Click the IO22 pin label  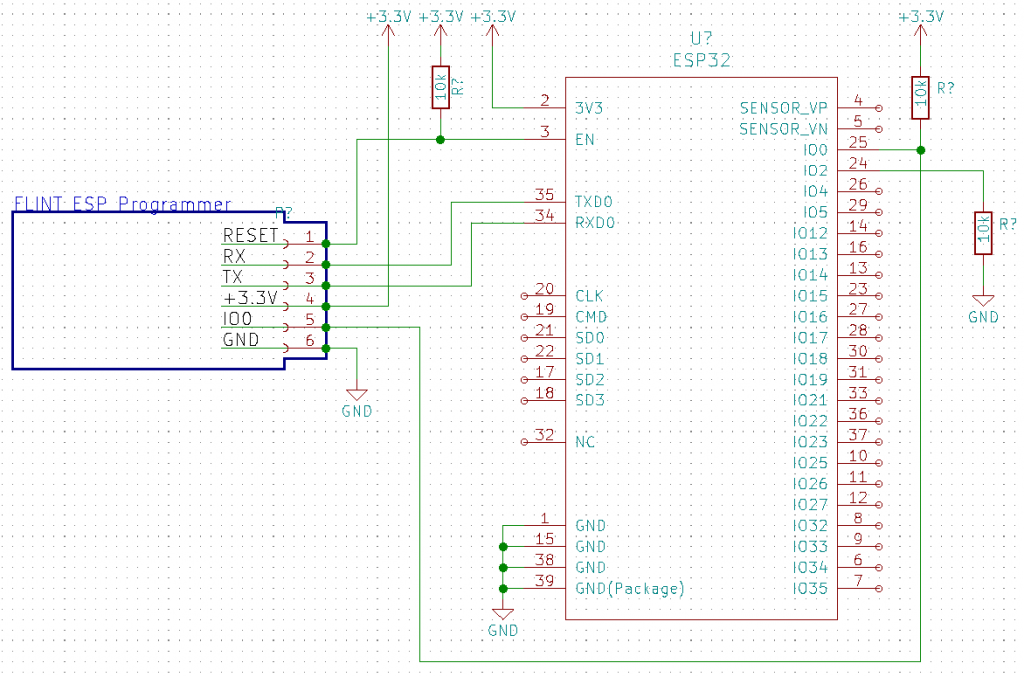pyautogui.click(x=810, y=421)
